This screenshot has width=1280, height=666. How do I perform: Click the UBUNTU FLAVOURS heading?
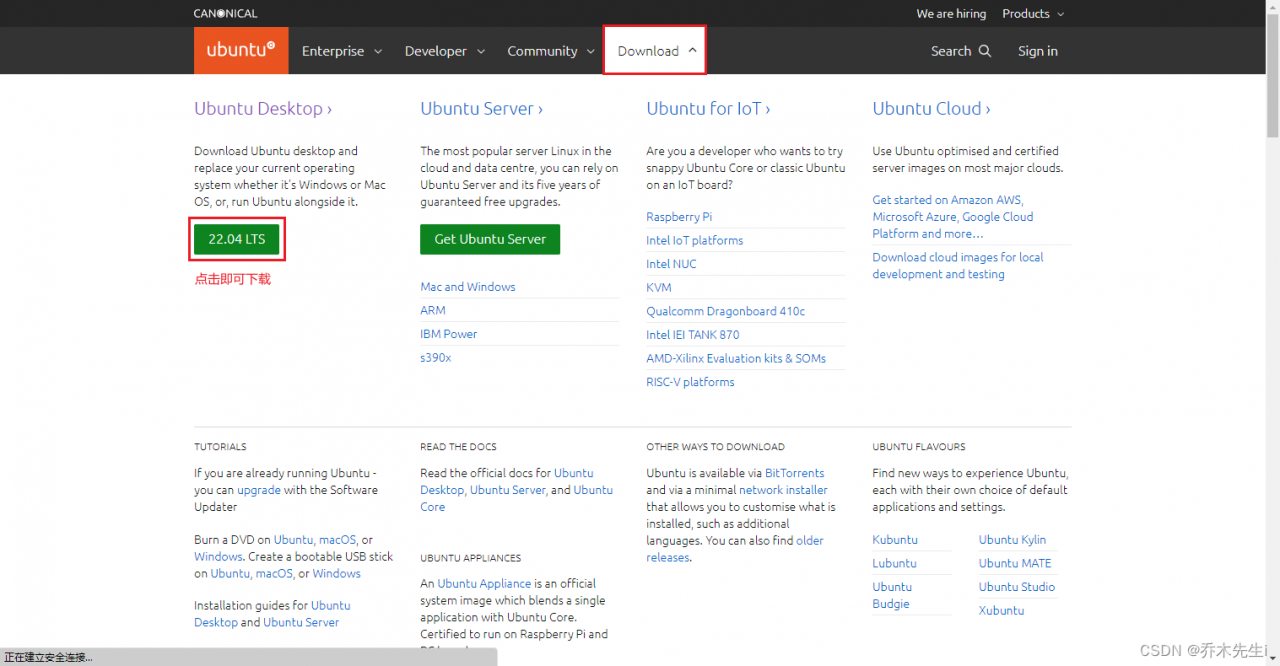coord(919,447)
